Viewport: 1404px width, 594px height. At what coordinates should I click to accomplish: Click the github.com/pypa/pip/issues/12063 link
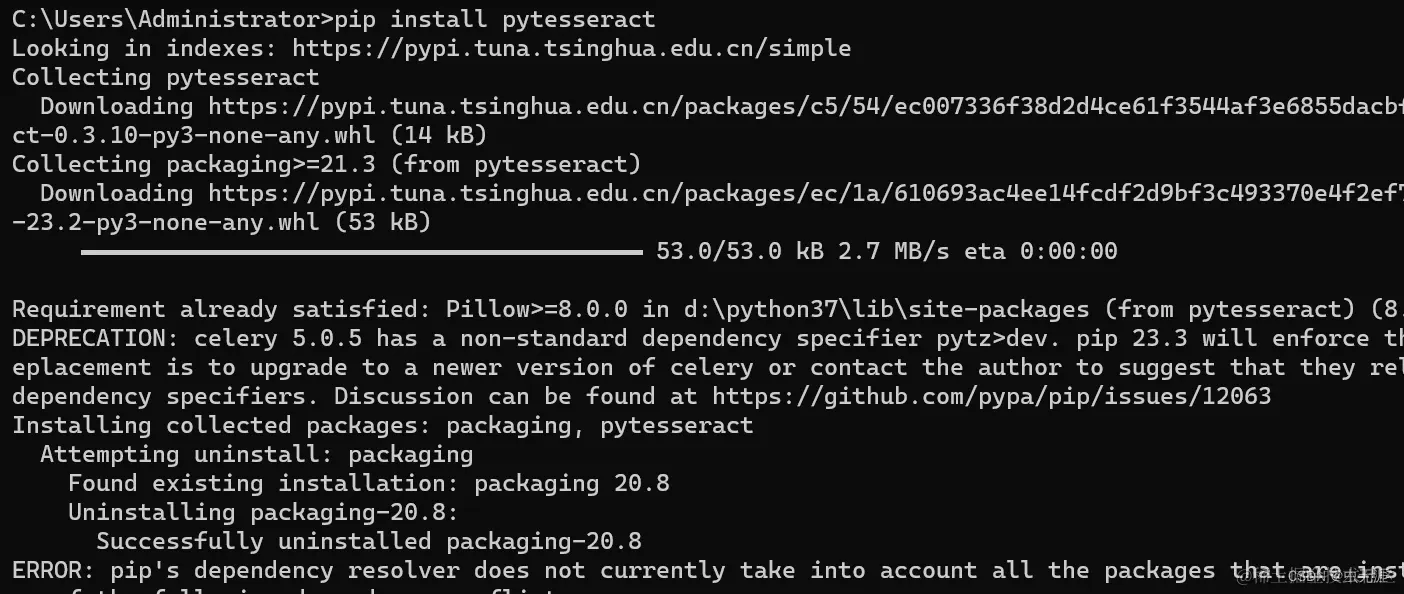991,396
